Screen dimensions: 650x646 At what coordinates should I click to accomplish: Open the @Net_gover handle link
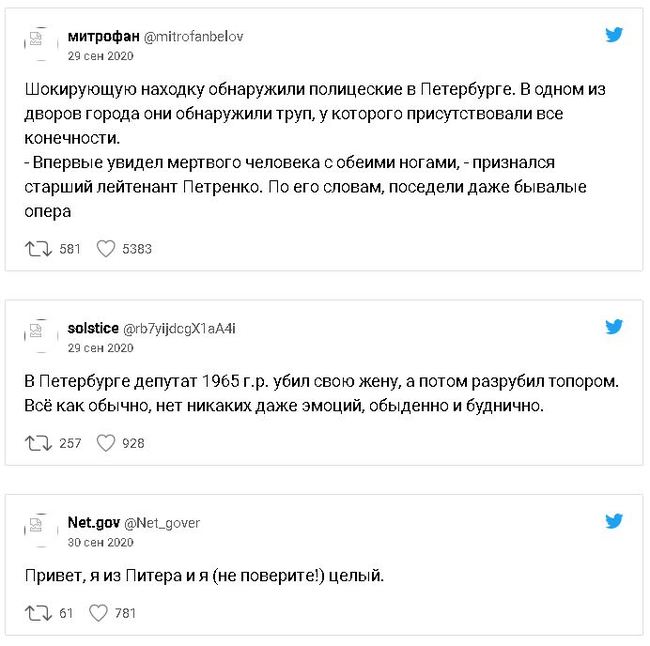coord(162,522)
